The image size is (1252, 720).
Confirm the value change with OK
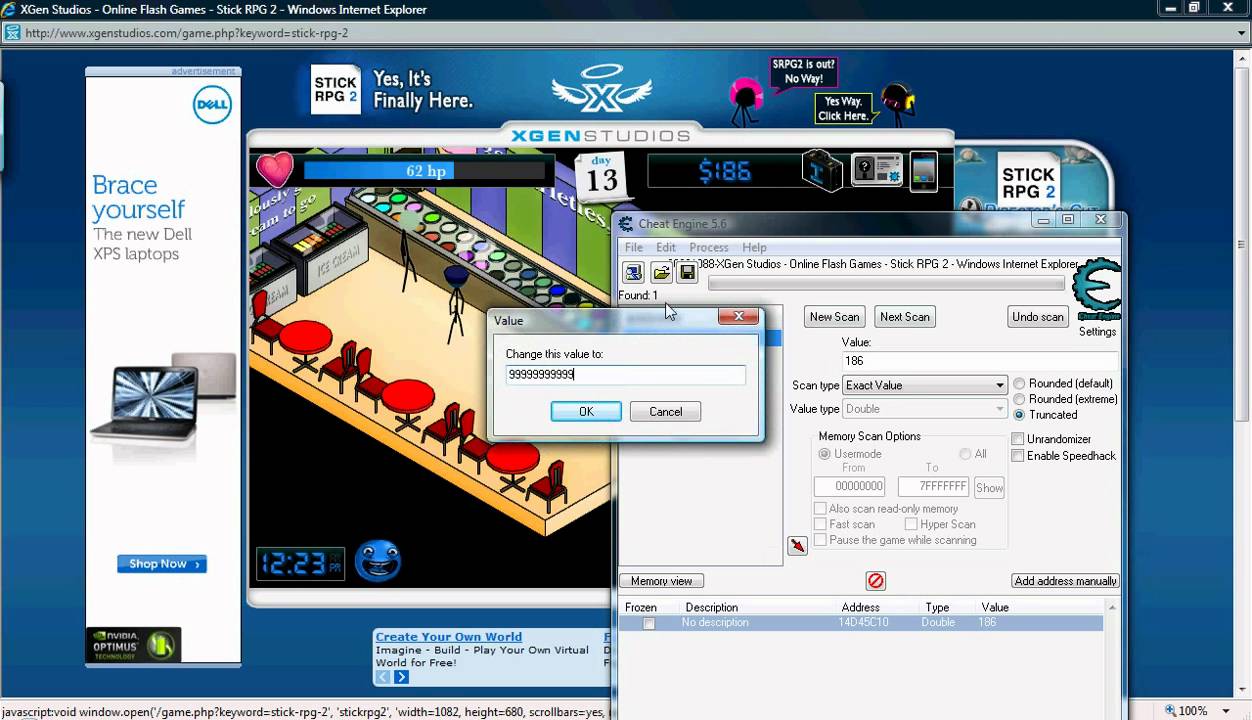pyautogui.click(x=586, y=412)
